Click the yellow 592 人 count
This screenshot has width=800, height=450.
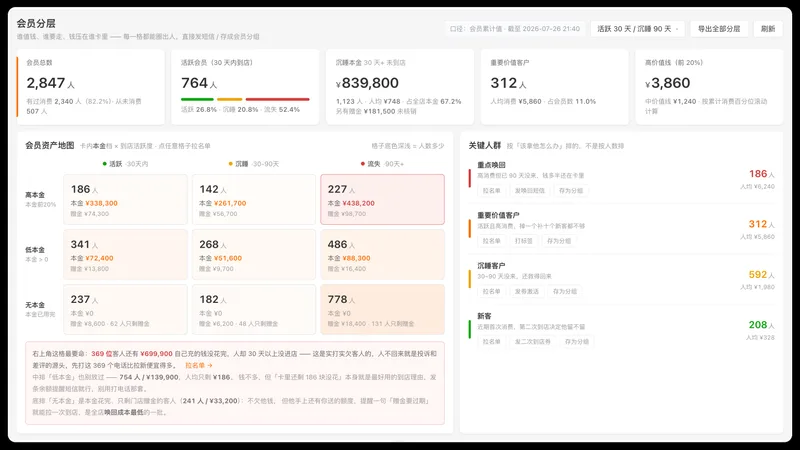pos(761,274)
